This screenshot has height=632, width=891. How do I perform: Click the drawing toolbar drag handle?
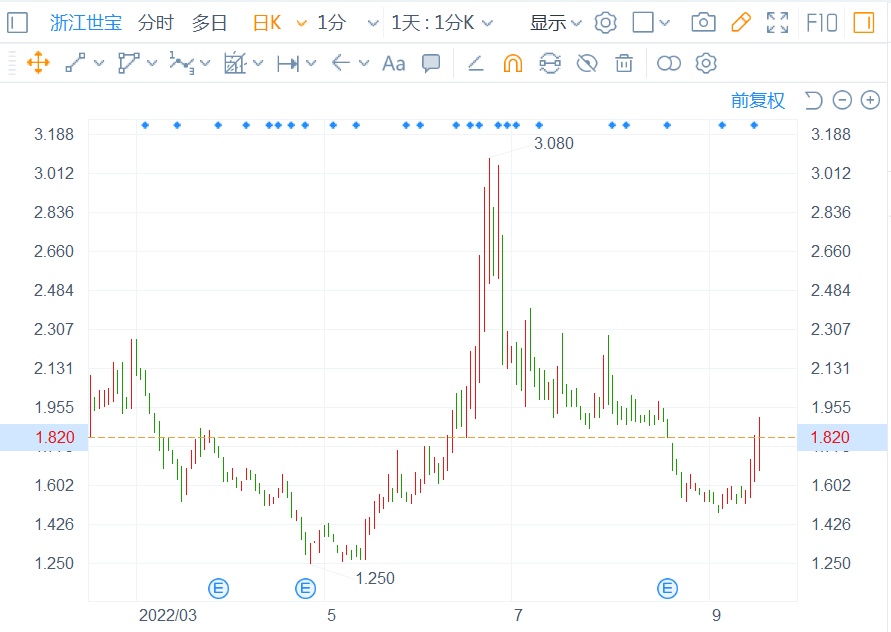coord(12,63)
